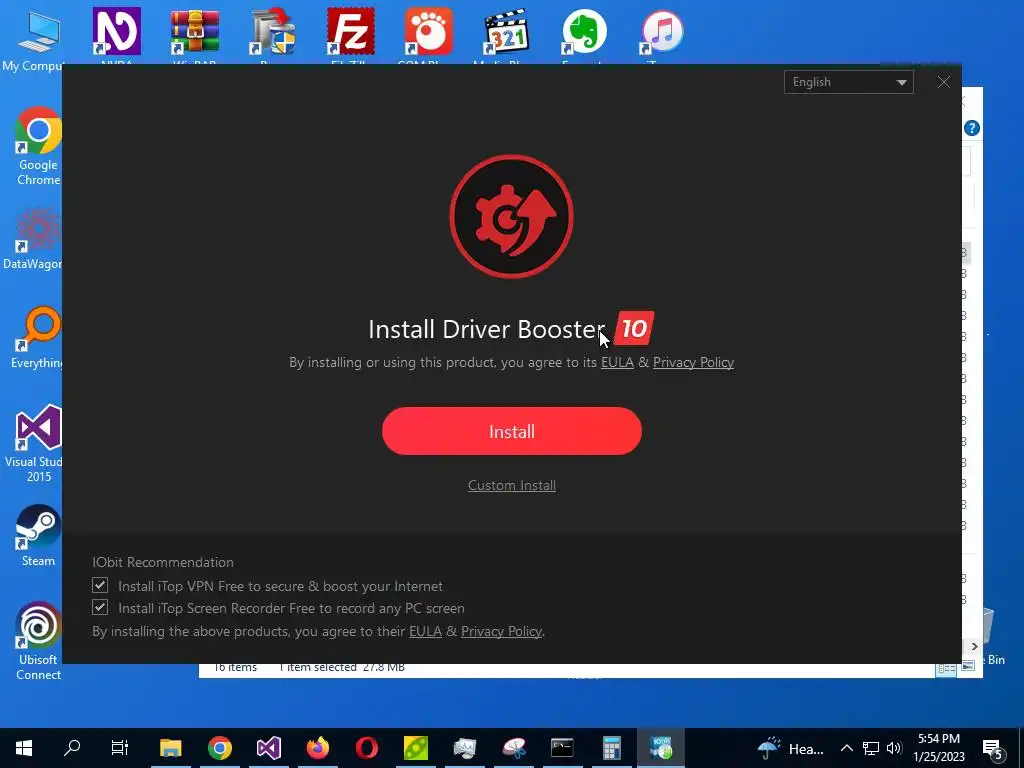Open FileZilla desktop shortcut
1024x768 pixels.
pyautogui.click(x=351, y=35)
